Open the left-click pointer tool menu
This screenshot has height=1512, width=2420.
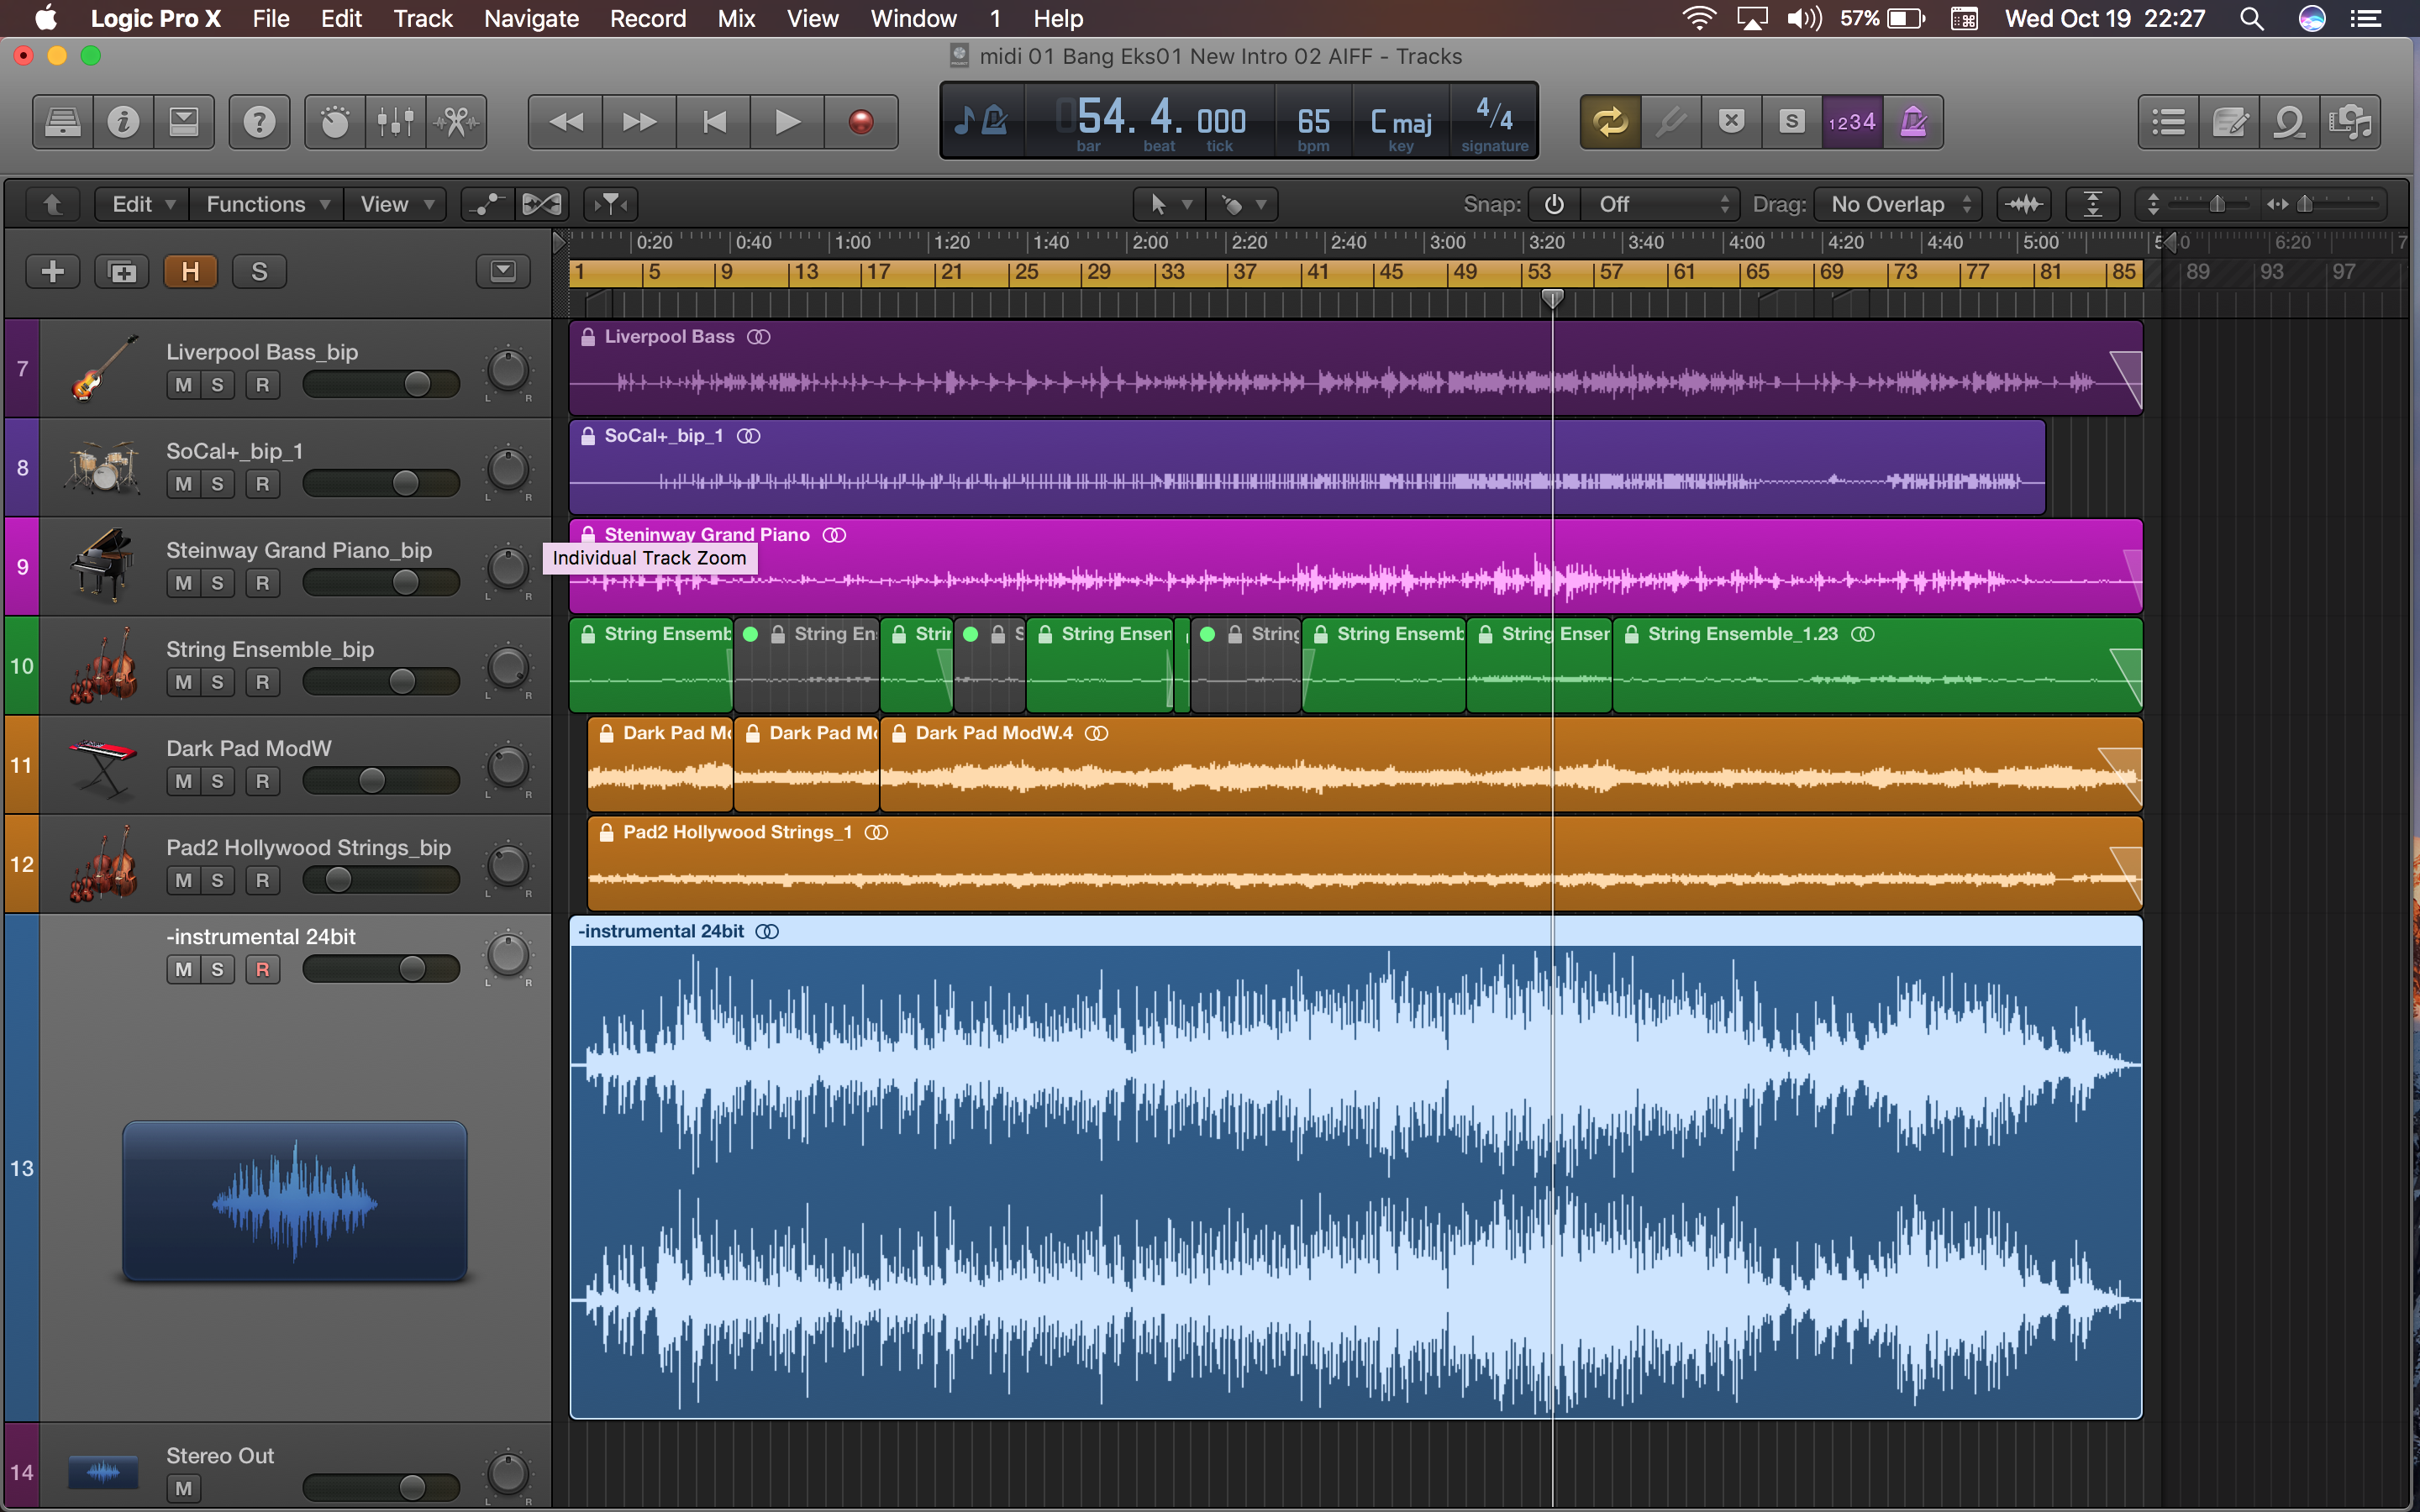1169,204
